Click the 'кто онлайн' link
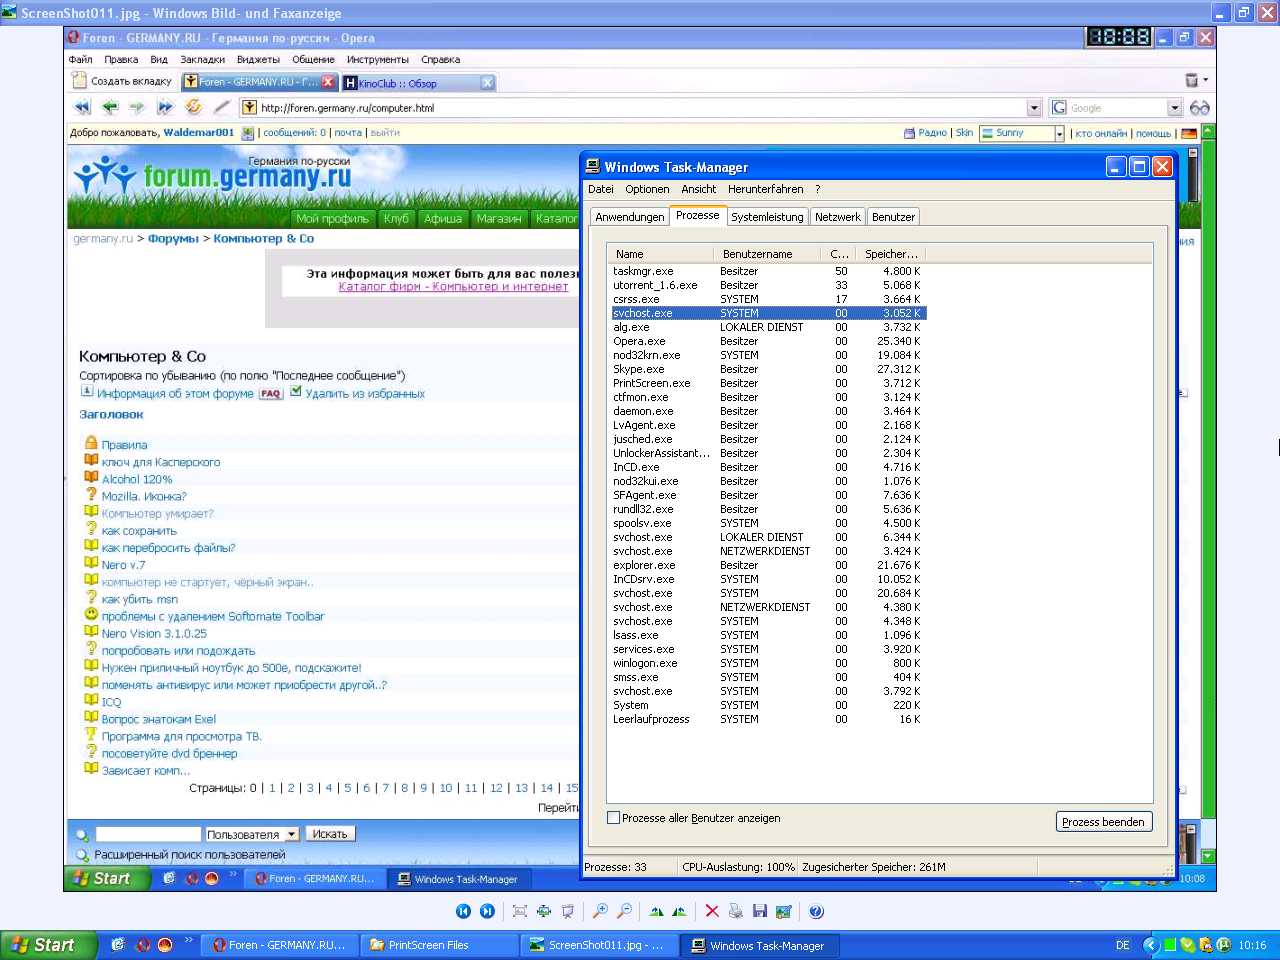This screenshot has width=1280, height=960. click(x=1101, y=133)
